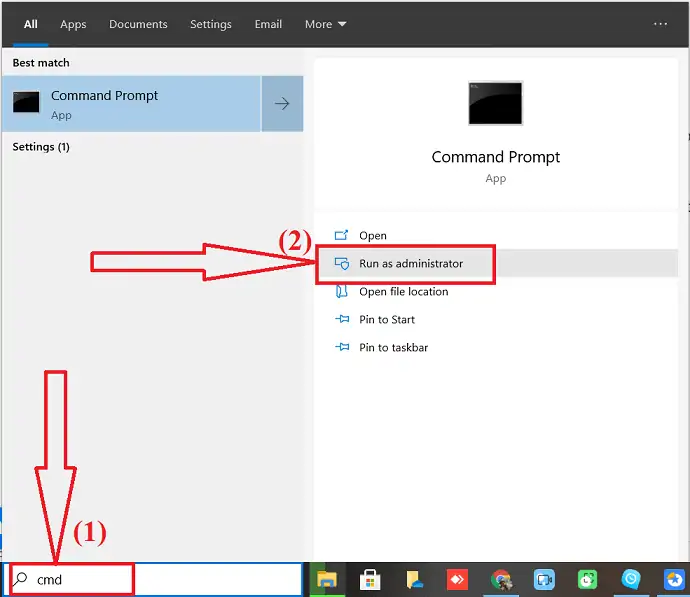Open the Microsoft Store taskbar icon

(370, 580)
